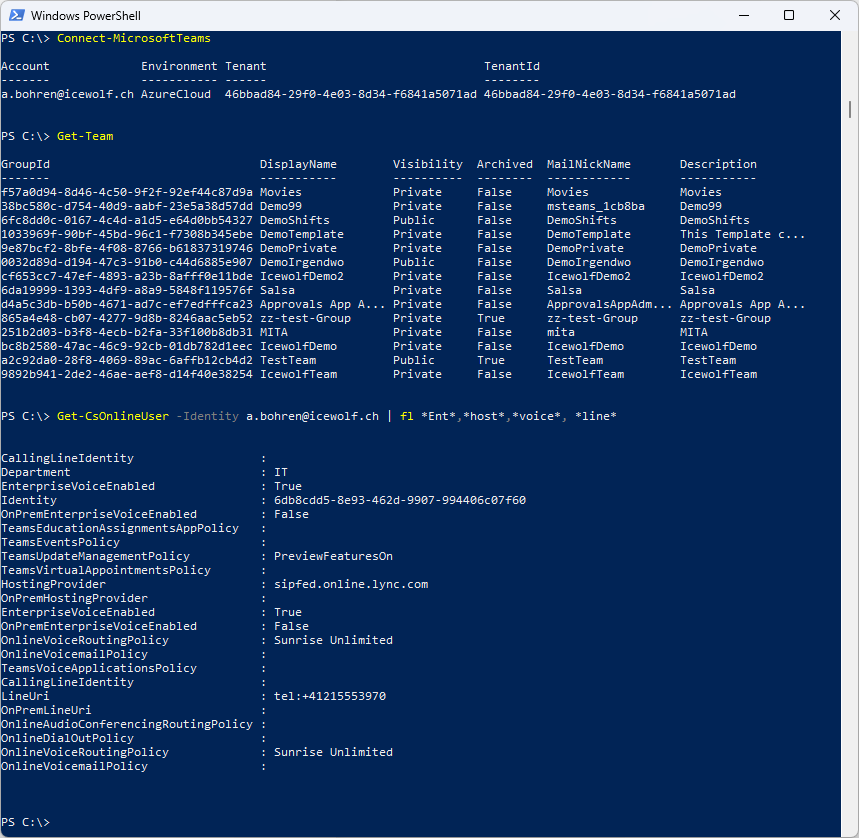The height and width of the screenshot is (838, 859).
Task: Click the Get-Team command
Action: point(85,136)
